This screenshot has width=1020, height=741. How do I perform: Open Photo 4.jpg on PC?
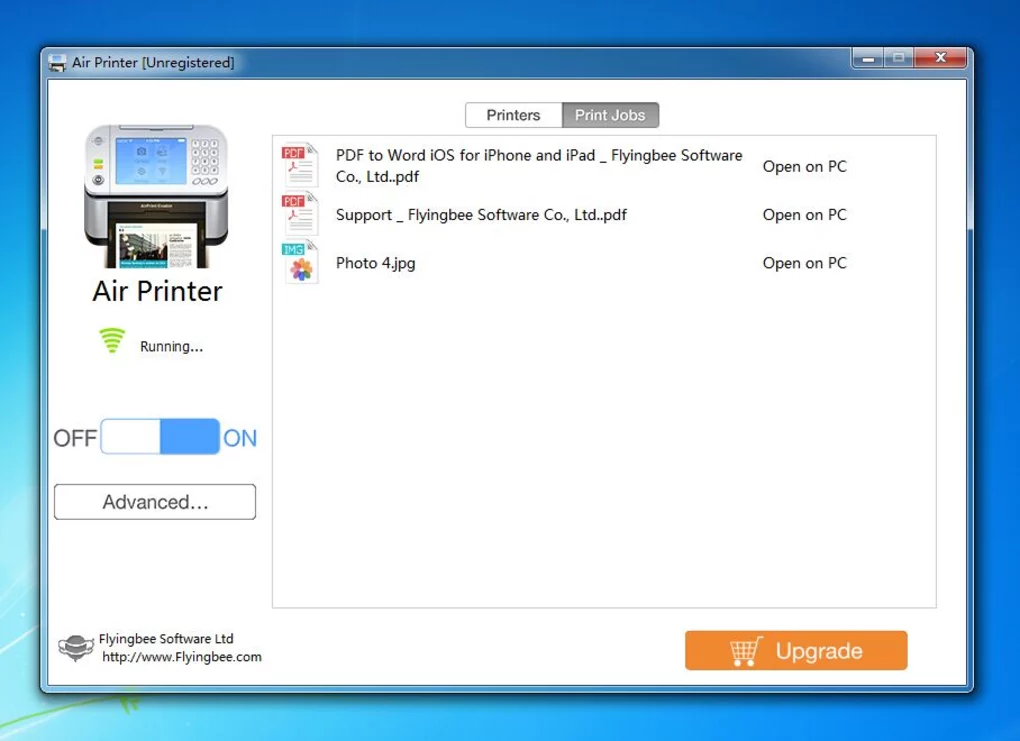pyautogui.click(x=804, y=263)
